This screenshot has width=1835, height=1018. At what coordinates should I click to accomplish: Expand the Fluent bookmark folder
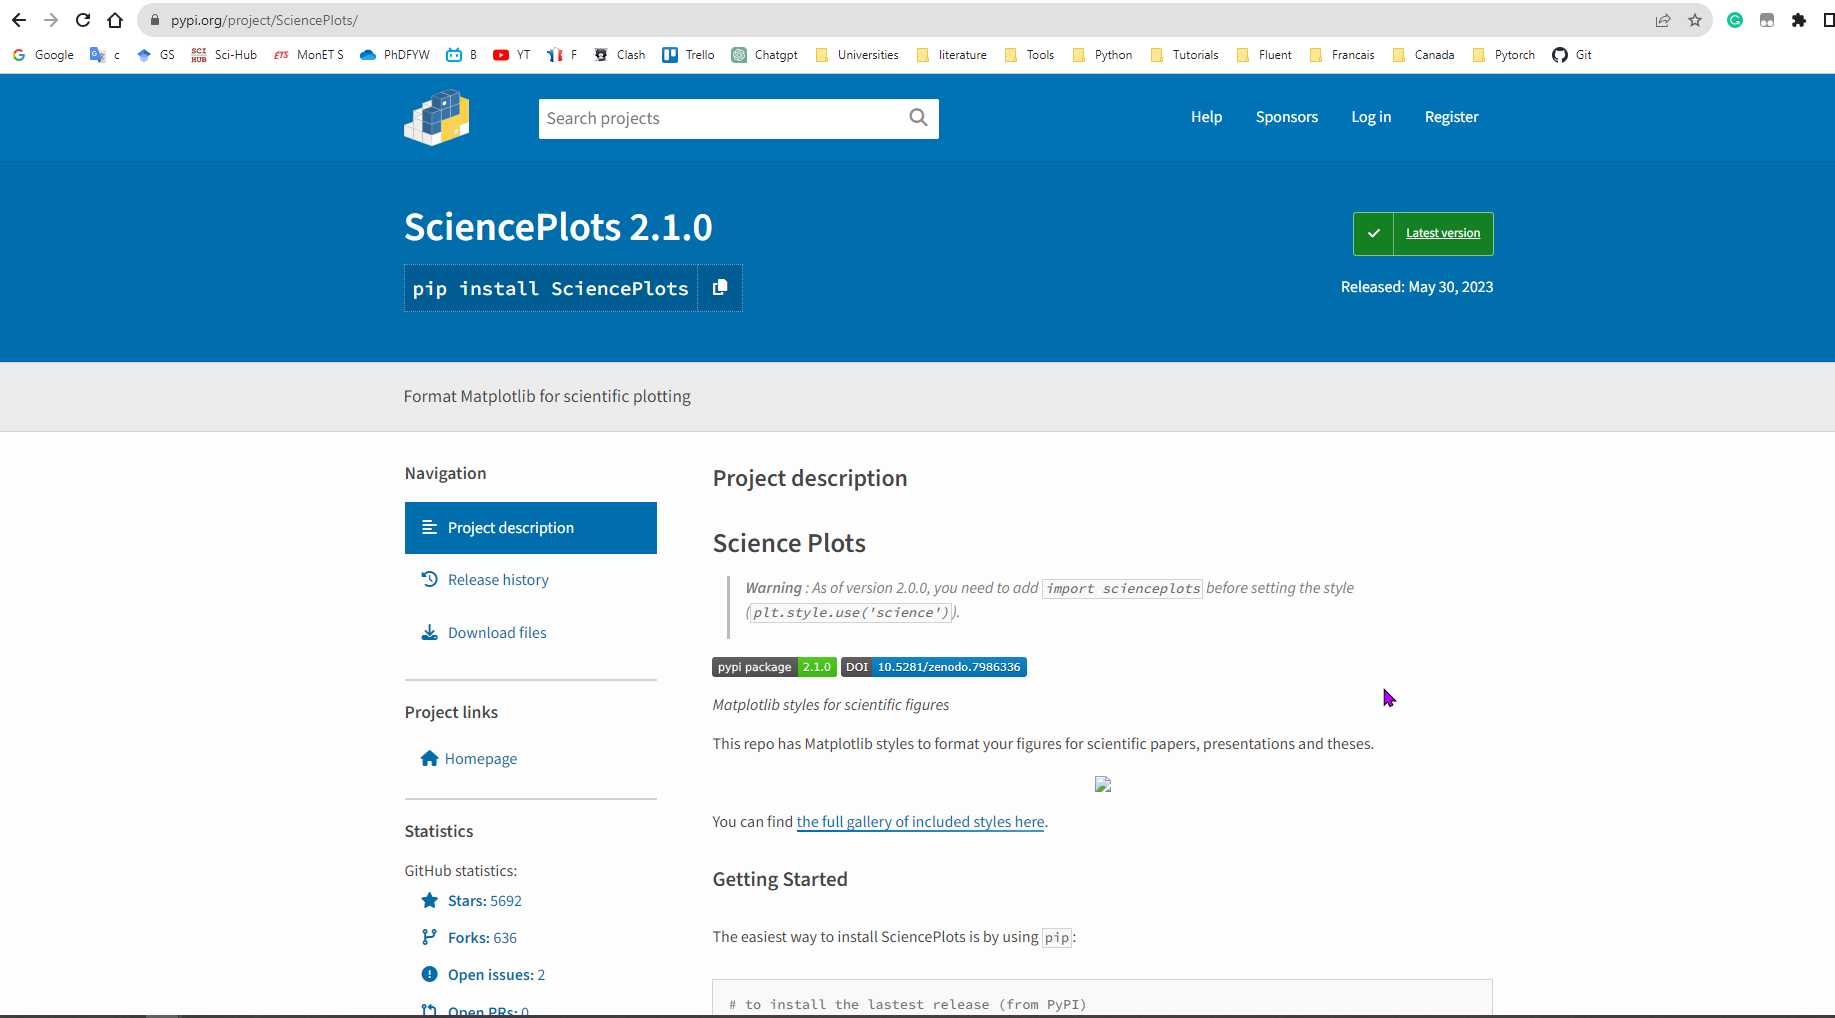(1265, 55)
